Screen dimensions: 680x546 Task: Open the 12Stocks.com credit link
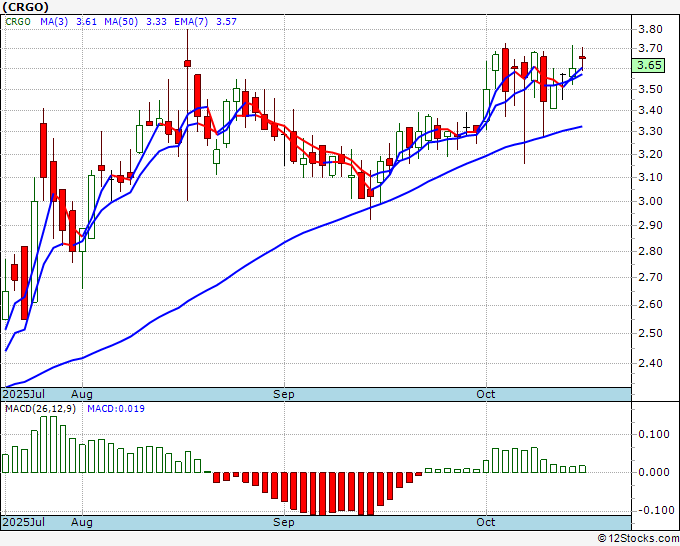pyautogui.click(x=638, y=539)
